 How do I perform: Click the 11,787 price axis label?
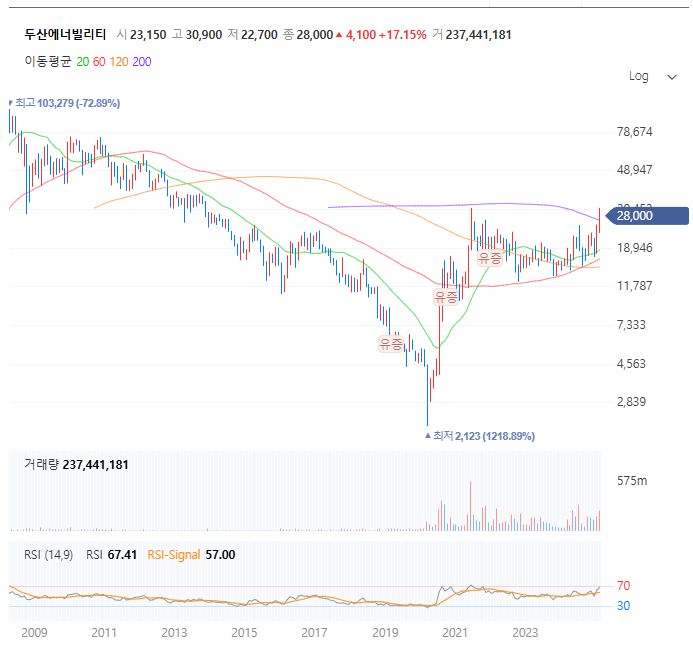pyautogui.click(x=634, y=286)
